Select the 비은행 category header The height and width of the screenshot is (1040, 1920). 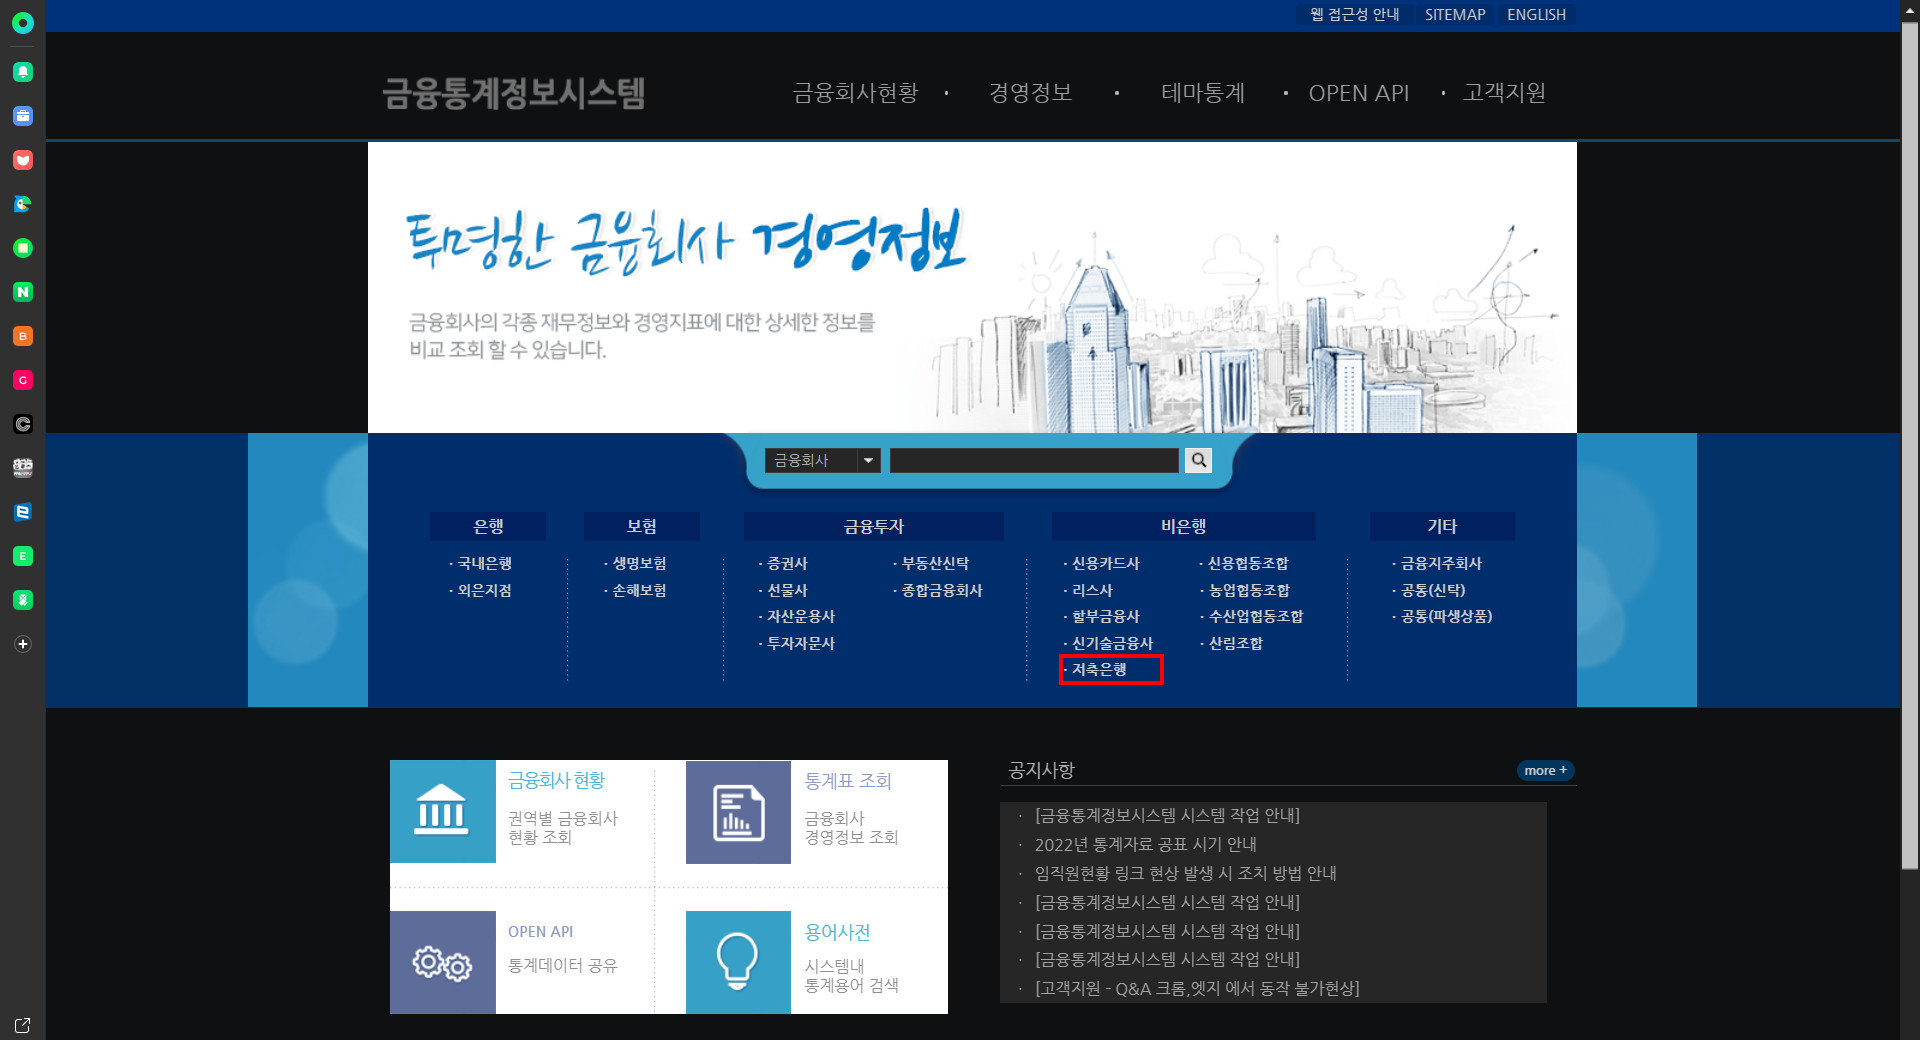[1184, 526]
